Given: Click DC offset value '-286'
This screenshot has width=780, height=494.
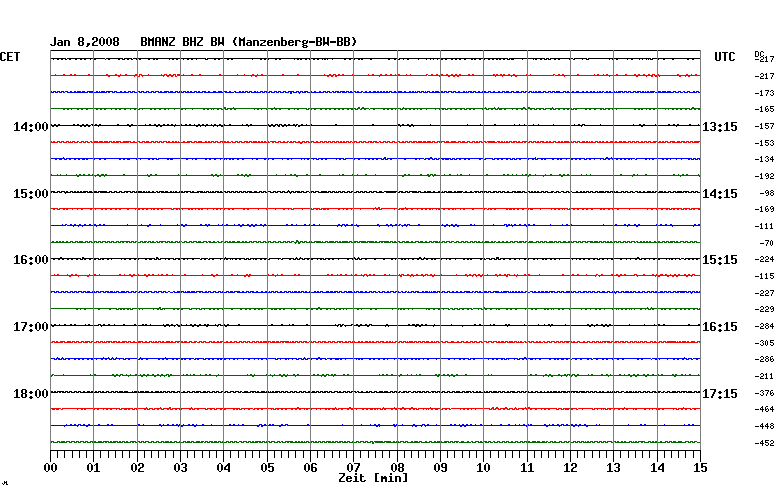Looking at the screenshot, I should (x=765, y=359).
